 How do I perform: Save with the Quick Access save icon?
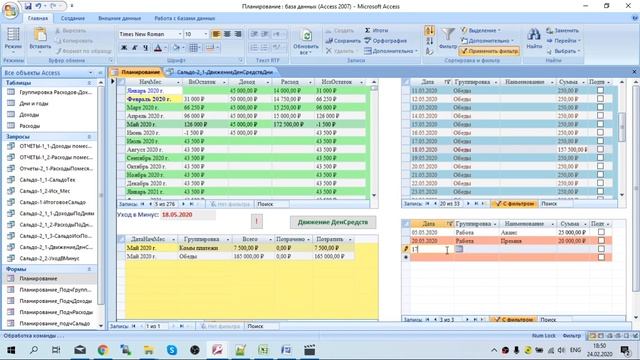(28, 6)
